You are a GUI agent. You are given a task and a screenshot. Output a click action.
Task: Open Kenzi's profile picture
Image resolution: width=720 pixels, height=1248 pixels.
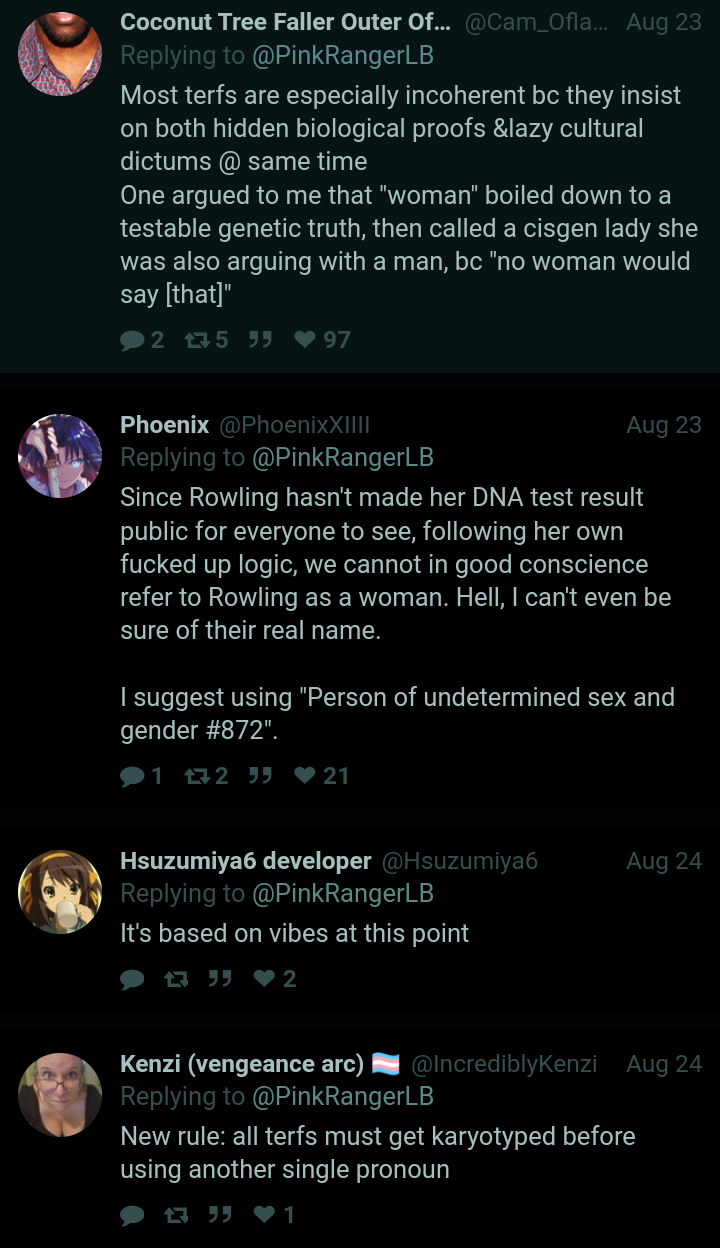(x=60, y=1095)
